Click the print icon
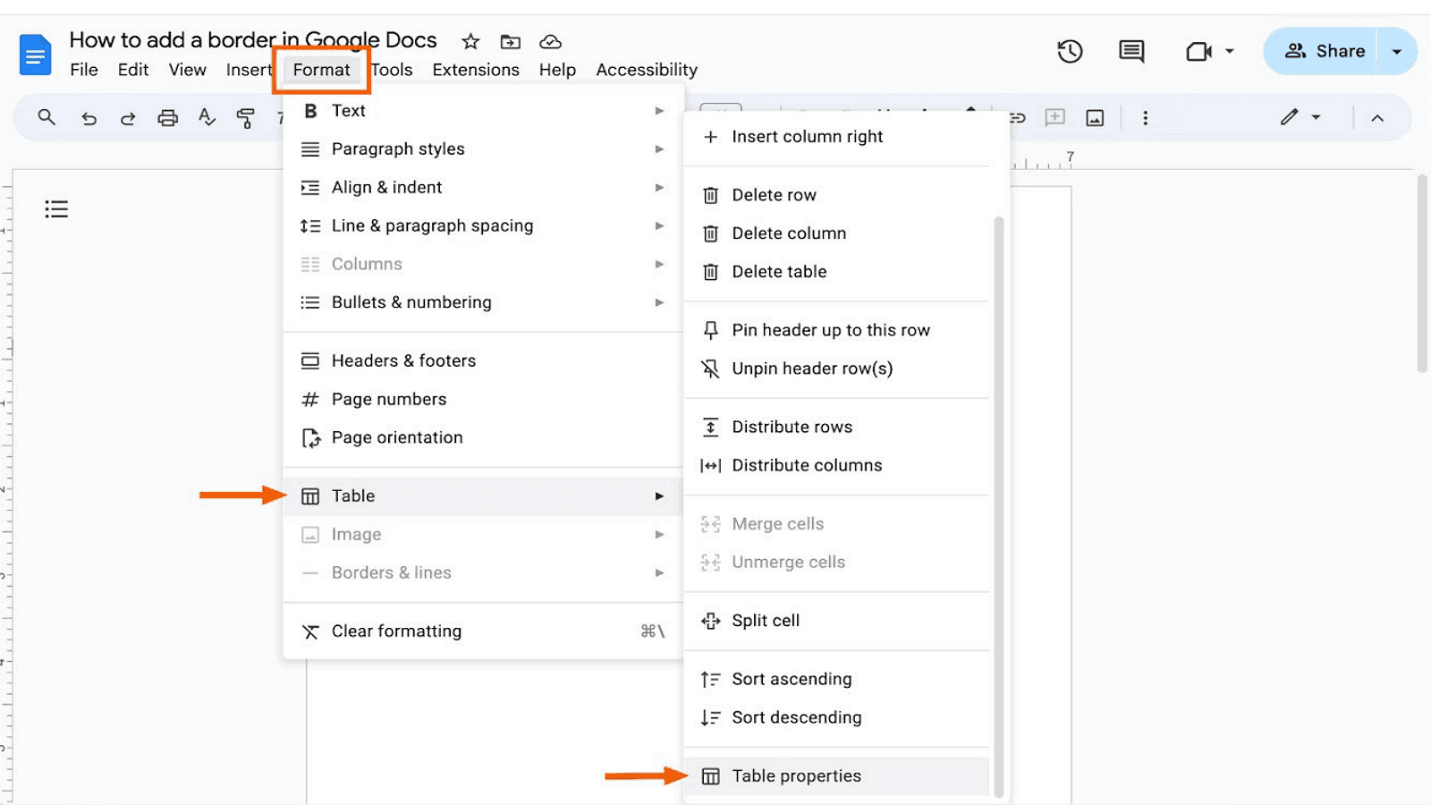1431x805 pixels. click(x=167, y=118)
